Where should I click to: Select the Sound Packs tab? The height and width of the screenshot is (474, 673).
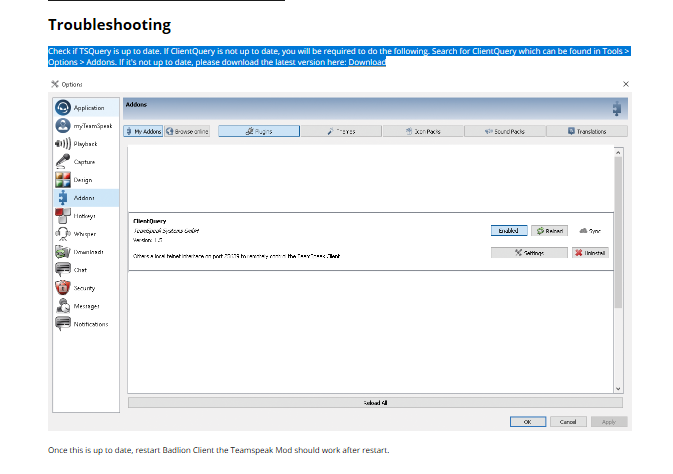pyautogui.click(x=505, y=131)
